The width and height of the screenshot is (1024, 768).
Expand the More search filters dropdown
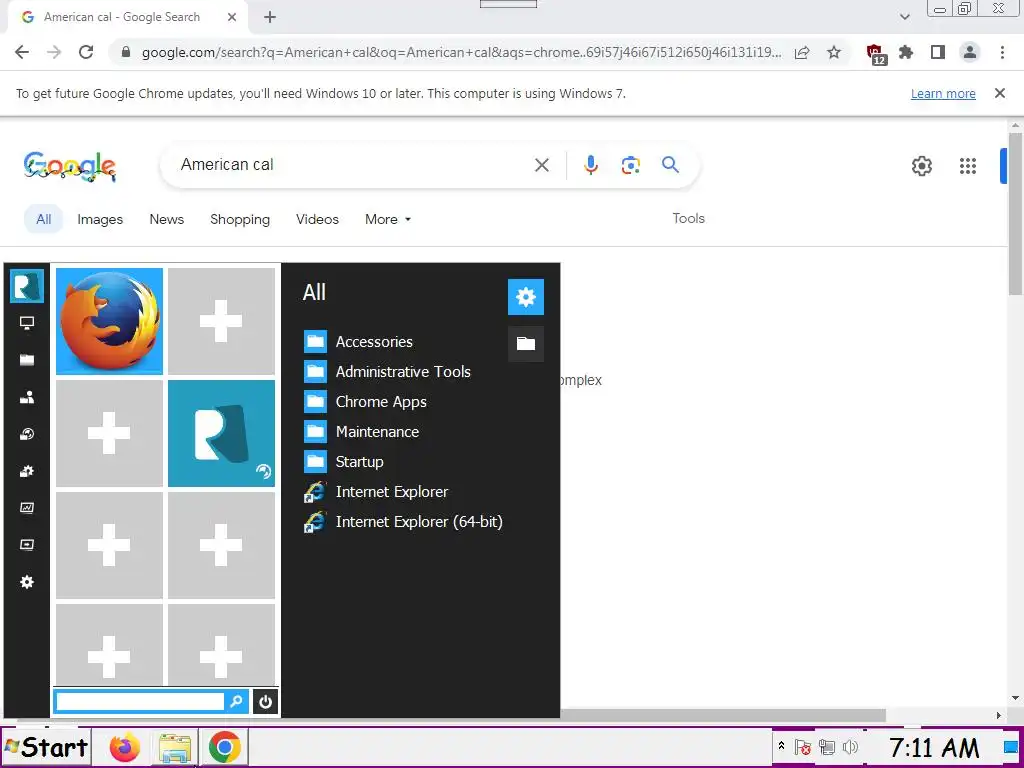pos(388,219)
